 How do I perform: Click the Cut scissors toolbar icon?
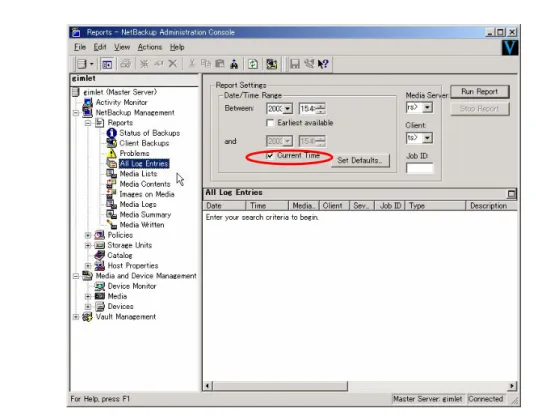coord(192,64)
